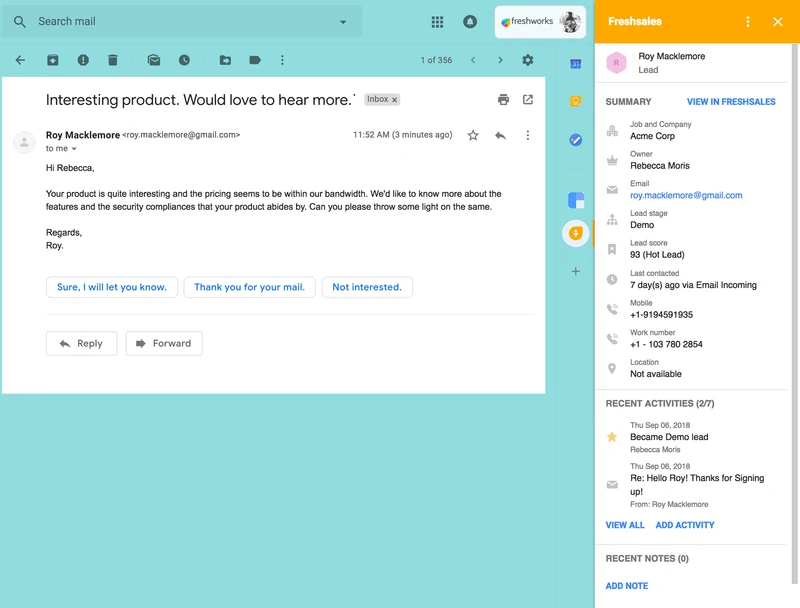Open the blue add-on icon in side panel
Screen dimensions: 800x608
pos(576,200)
